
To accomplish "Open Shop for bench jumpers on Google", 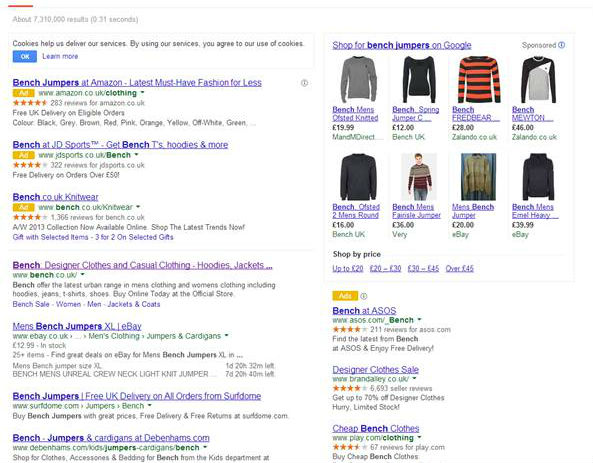I will pos(402,45).
